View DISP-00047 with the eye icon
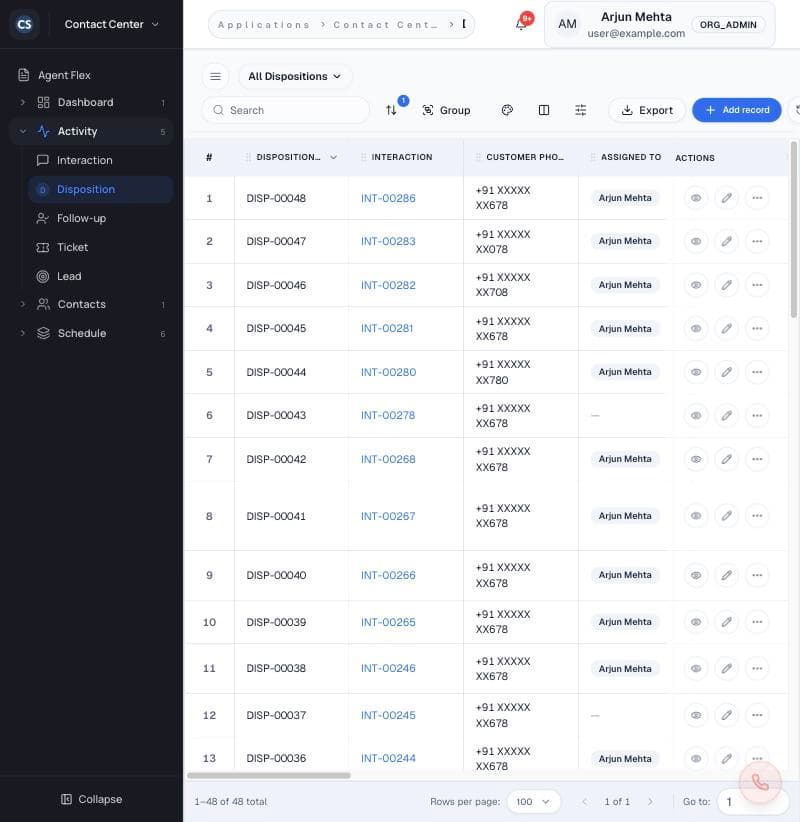 pyautogui.click(x=696, y=242)
